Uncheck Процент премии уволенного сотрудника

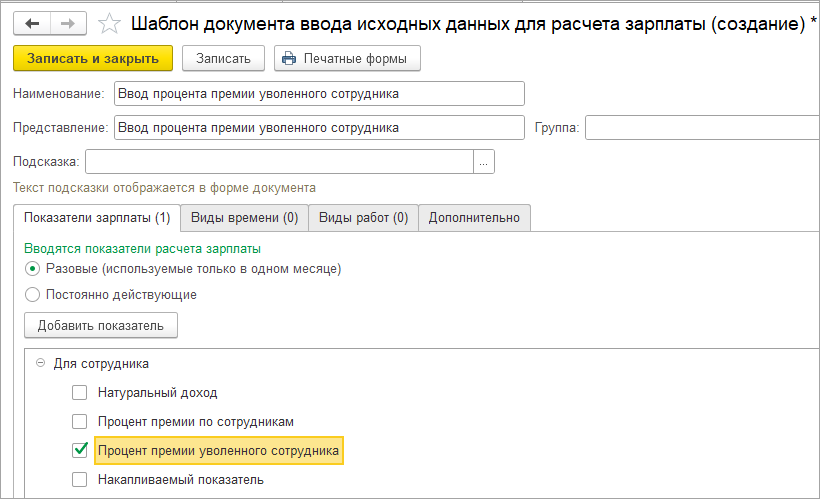80,451
